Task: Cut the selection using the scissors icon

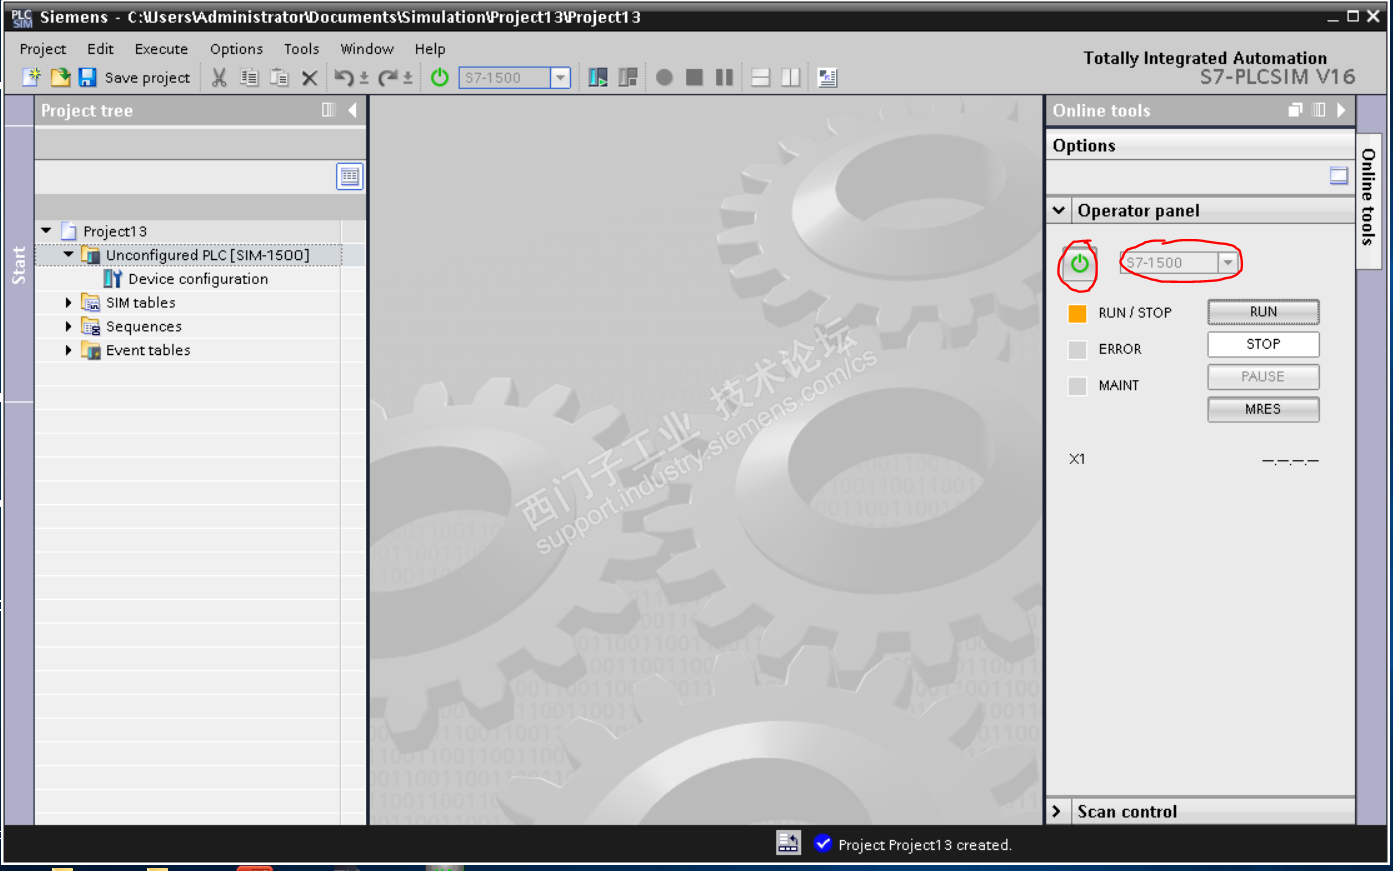Action: tap(219, 77)
